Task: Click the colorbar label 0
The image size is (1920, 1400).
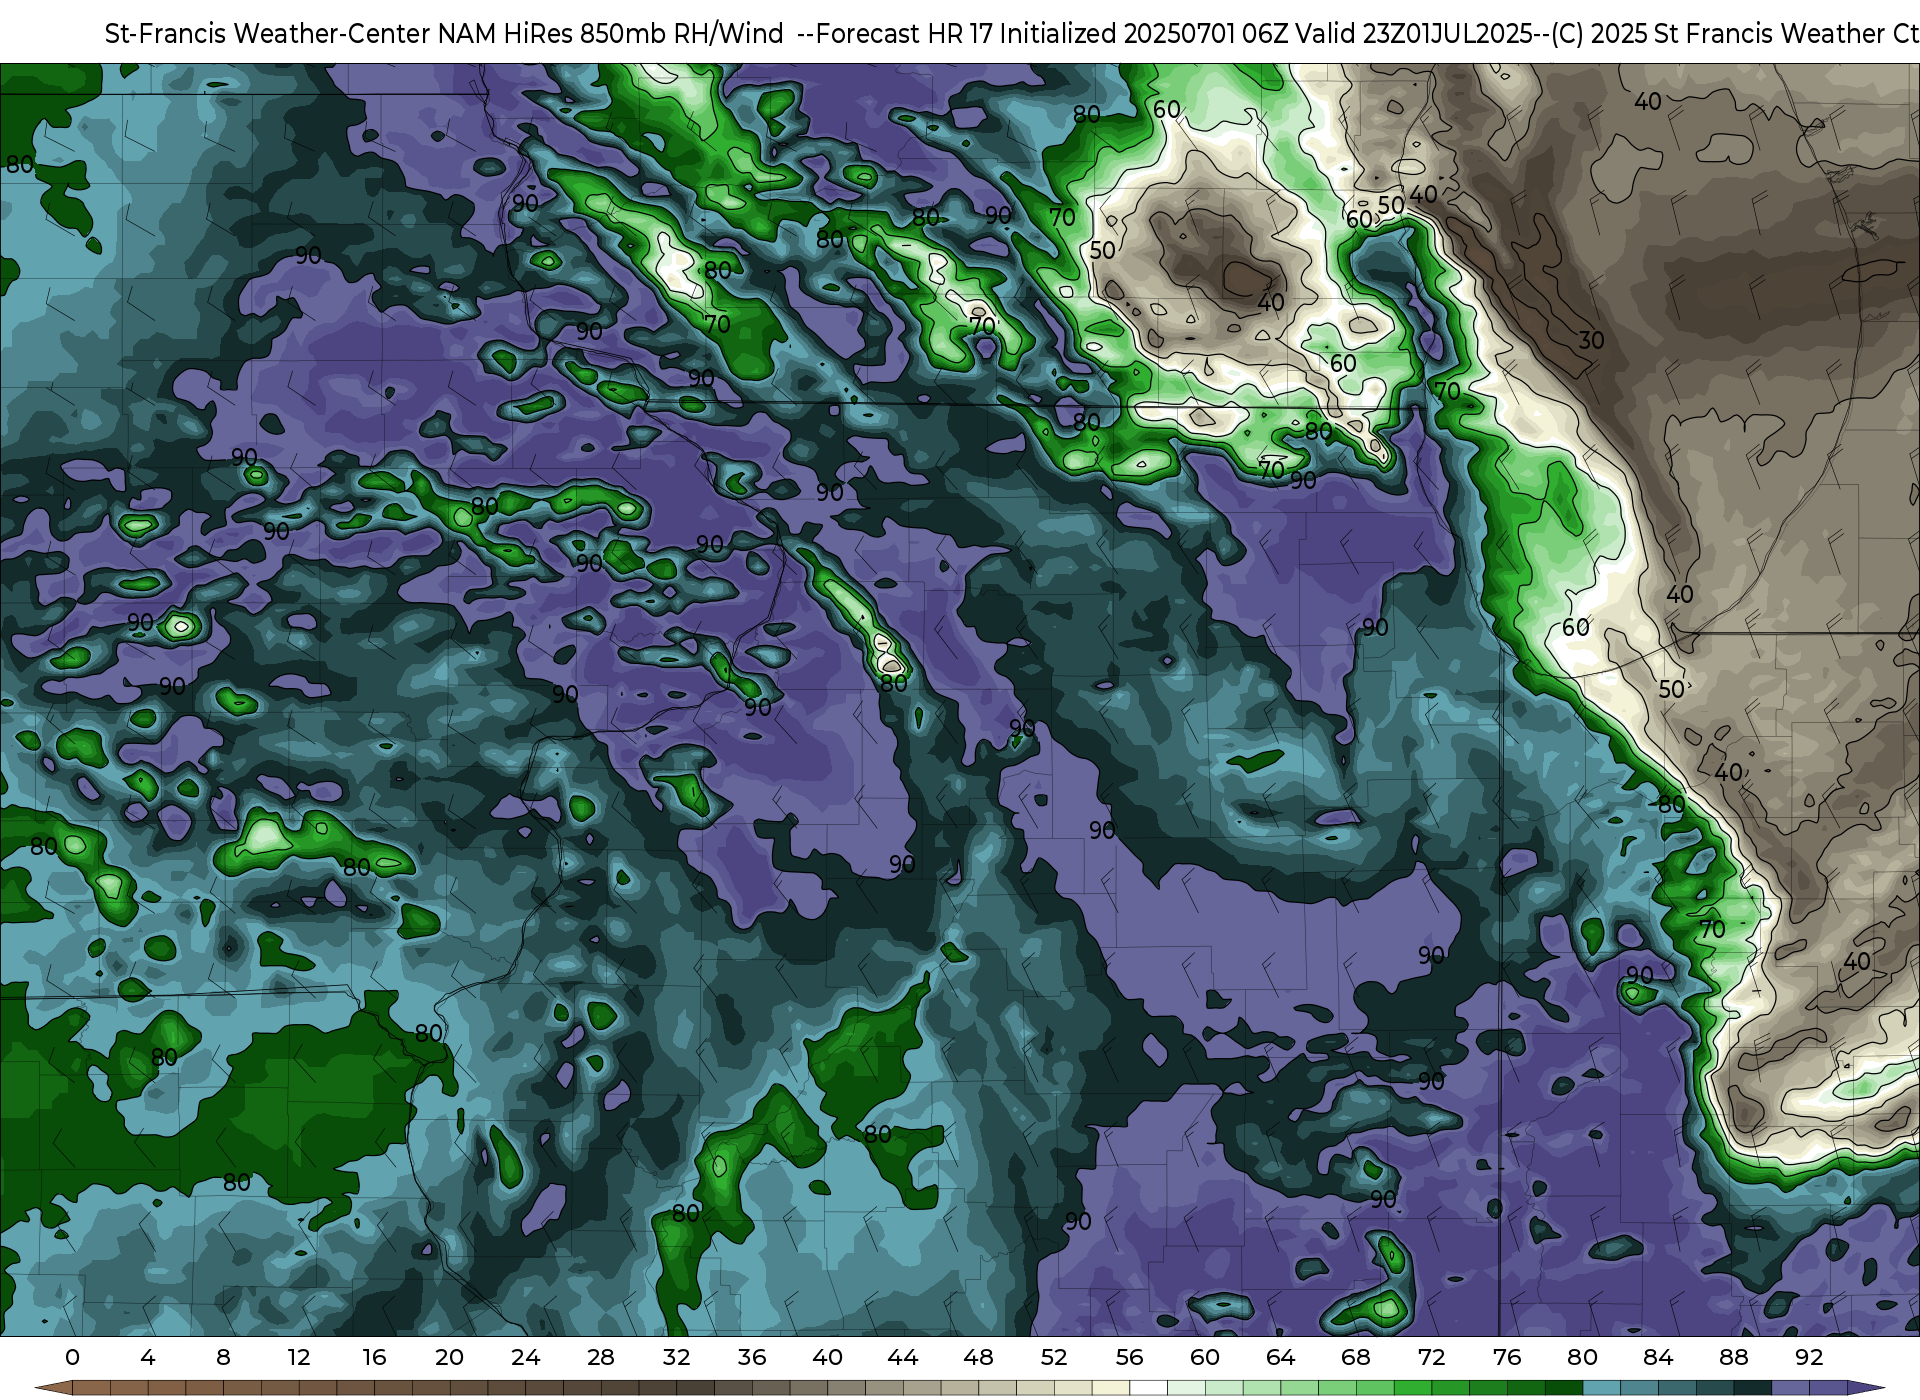Action: [72, 1357]
